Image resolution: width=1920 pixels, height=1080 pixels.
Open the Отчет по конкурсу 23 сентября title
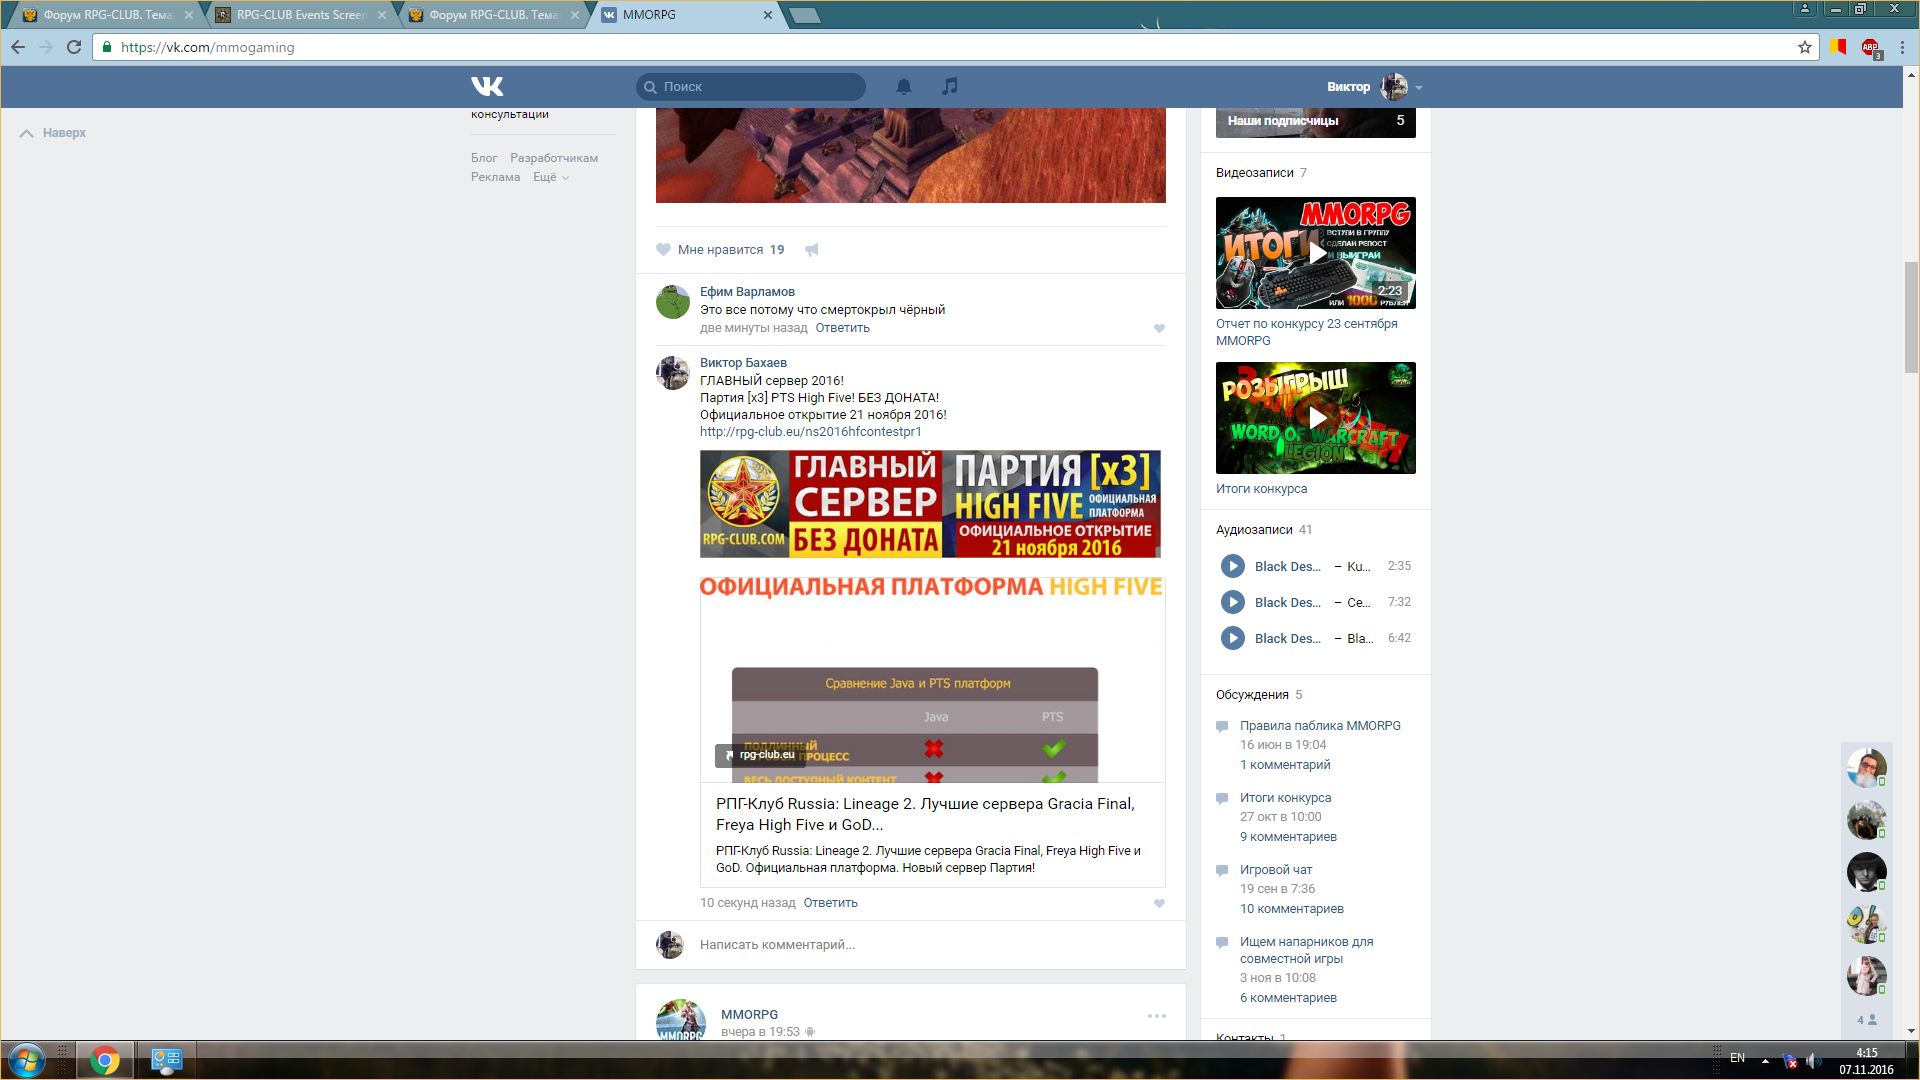(x=1307, y=332)
